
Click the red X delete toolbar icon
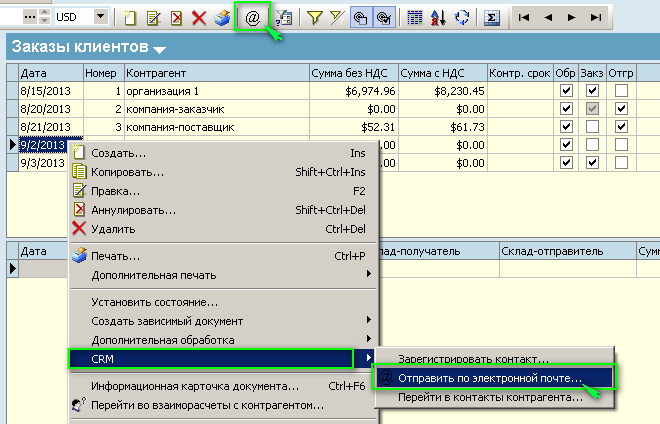199,18
